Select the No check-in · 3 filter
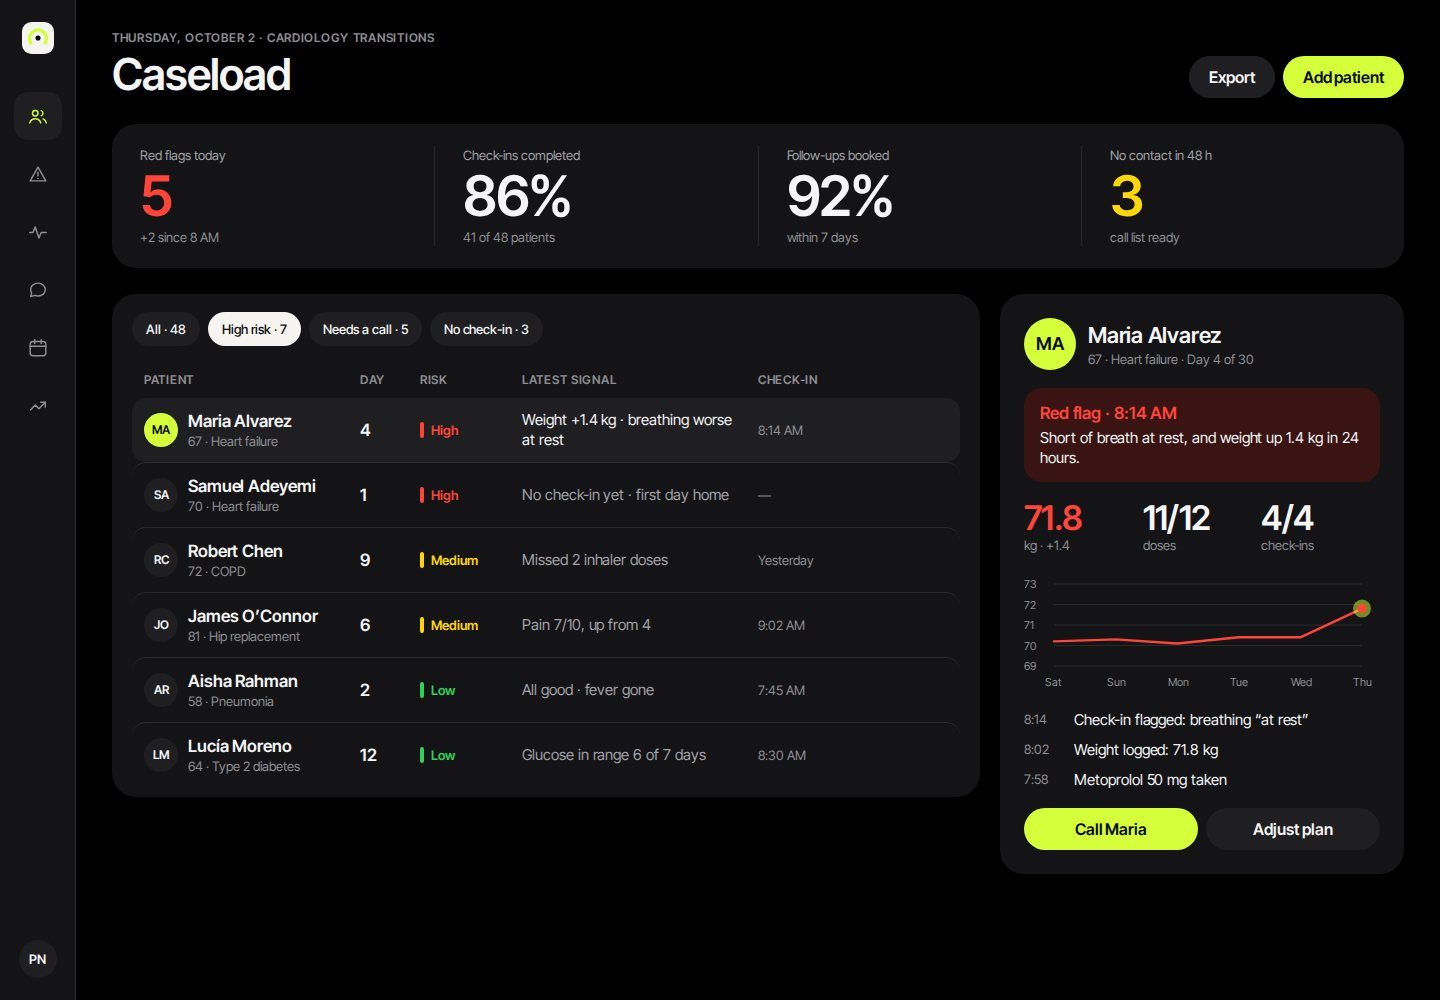Viewport: 1440px width, 1000px height. point(486,329)
